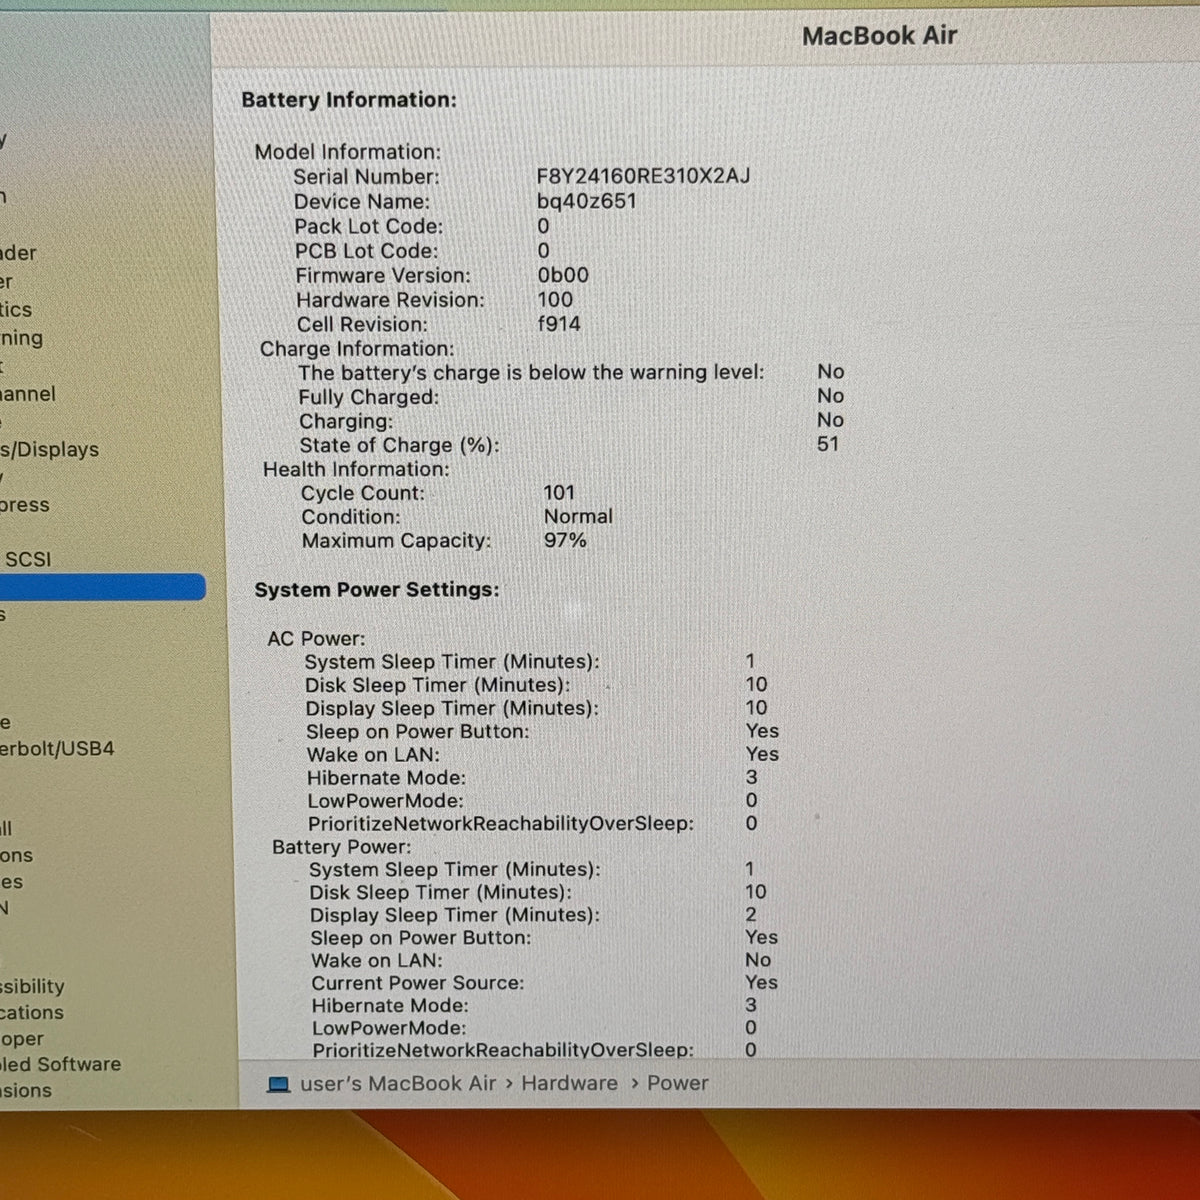Open the Accessibility sidebar entry
The height and width of the screenshot is (1200, 1200).
(x=32, y=986)
